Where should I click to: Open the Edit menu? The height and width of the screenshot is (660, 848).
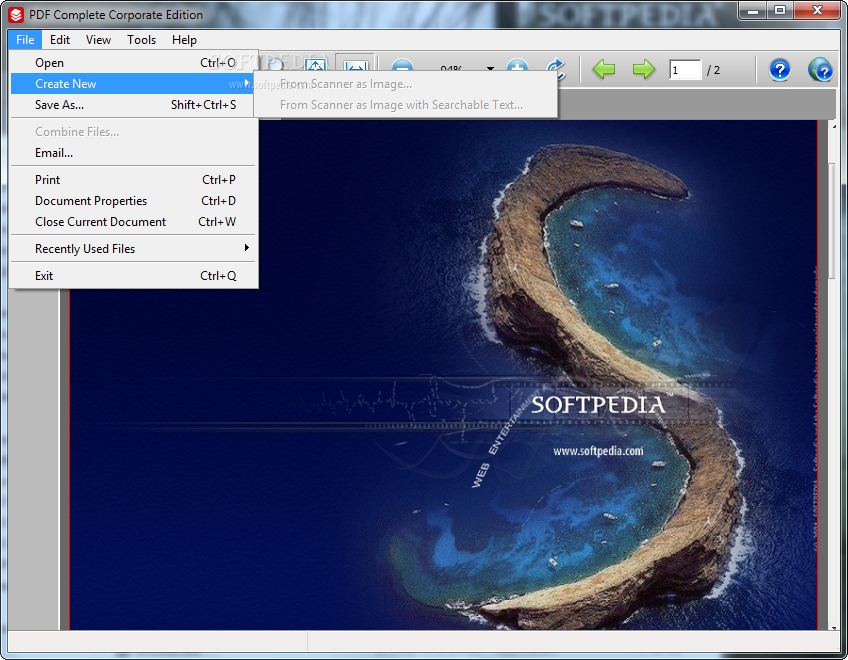click(59, 39)
